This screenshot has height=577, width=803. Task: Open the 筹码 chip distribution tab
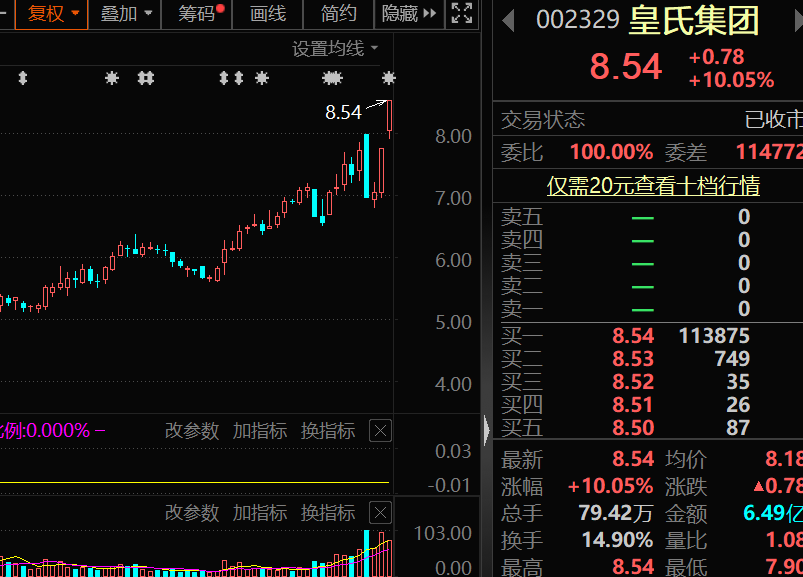[199, 13]
